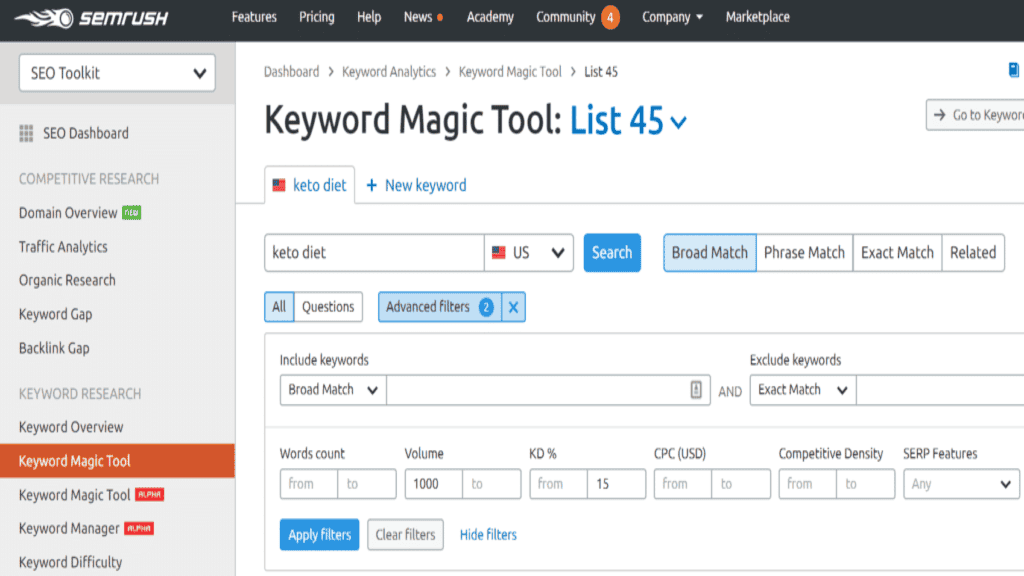Enable Exact Match mode
The height and width of the screenshot is (576, 1024).
click(x=896, y=253)
